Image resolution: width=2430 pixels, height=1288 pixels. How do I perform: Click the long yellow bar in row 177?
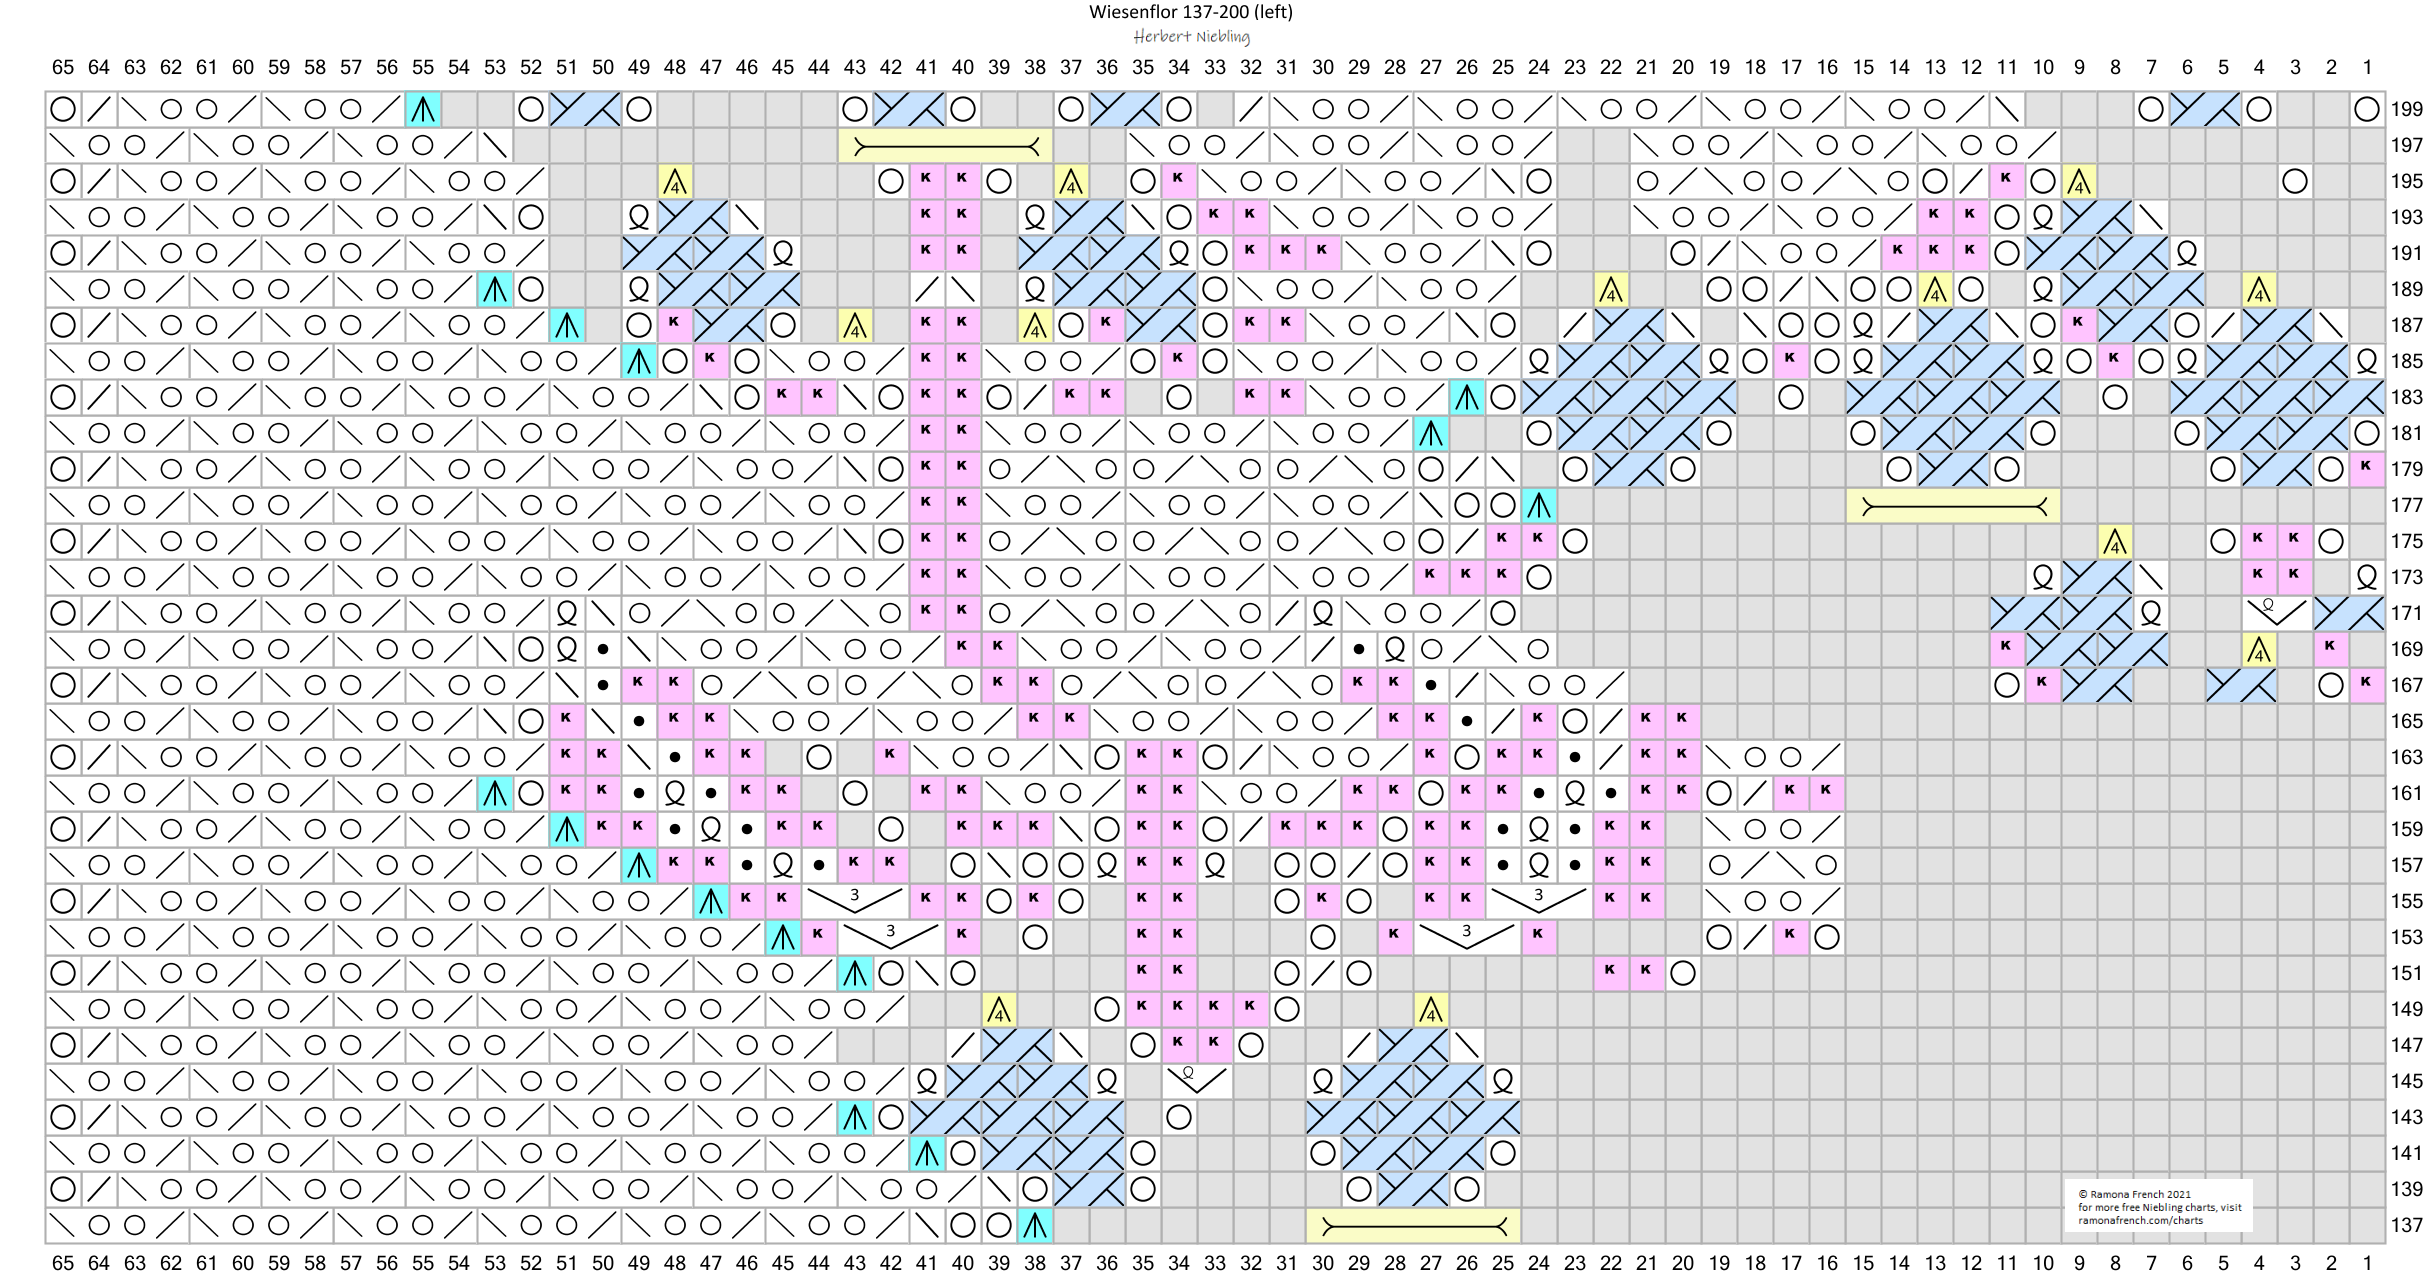[1953, 507]
